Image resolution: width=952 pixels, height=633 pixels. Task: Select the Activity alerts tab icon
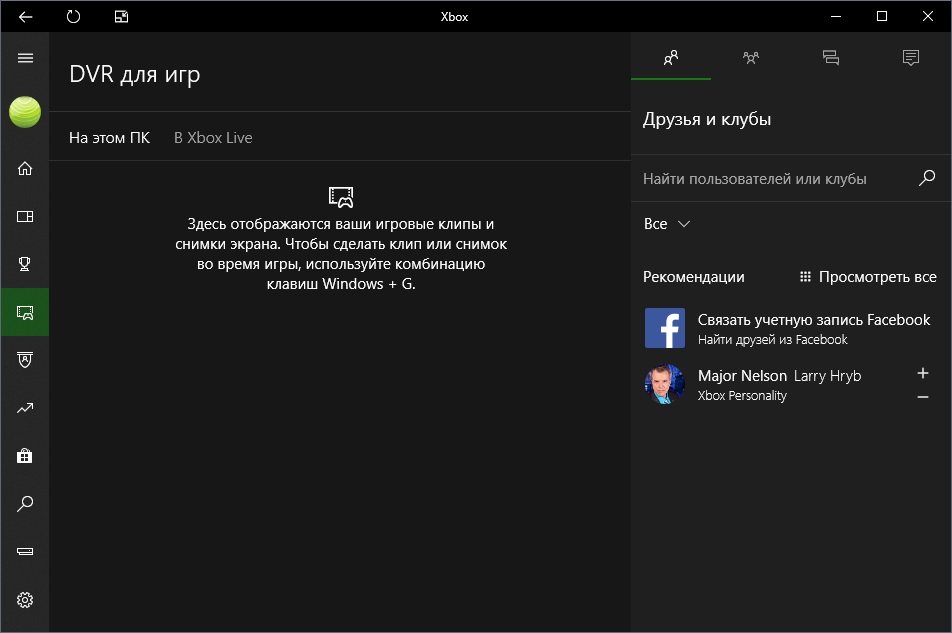click(911, 58)
